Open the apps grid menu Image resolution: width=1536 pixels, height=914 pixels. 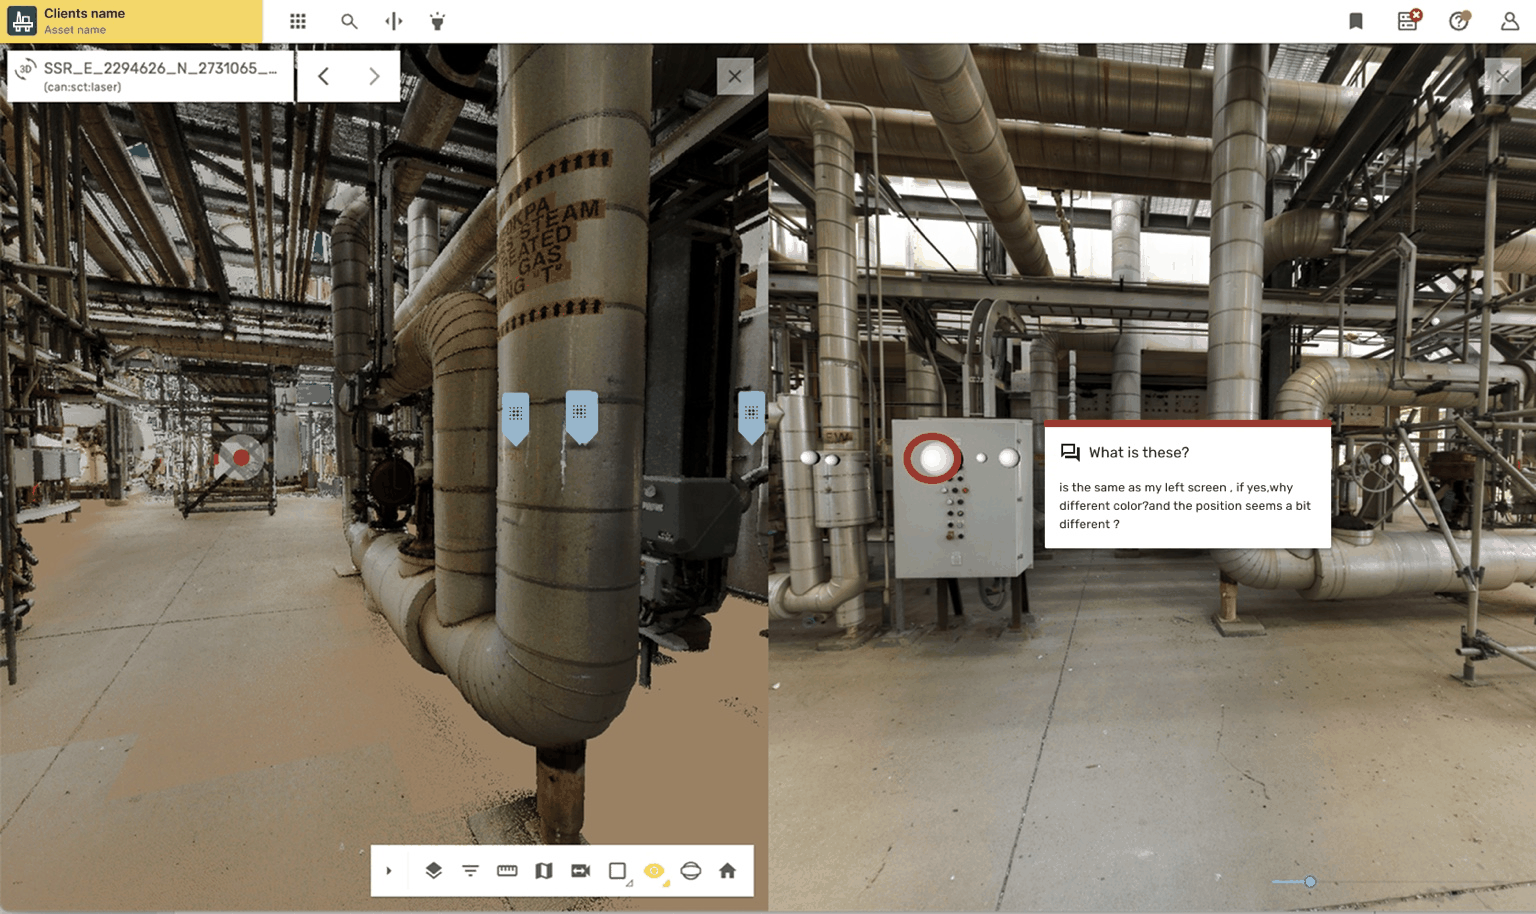[298, 21]
